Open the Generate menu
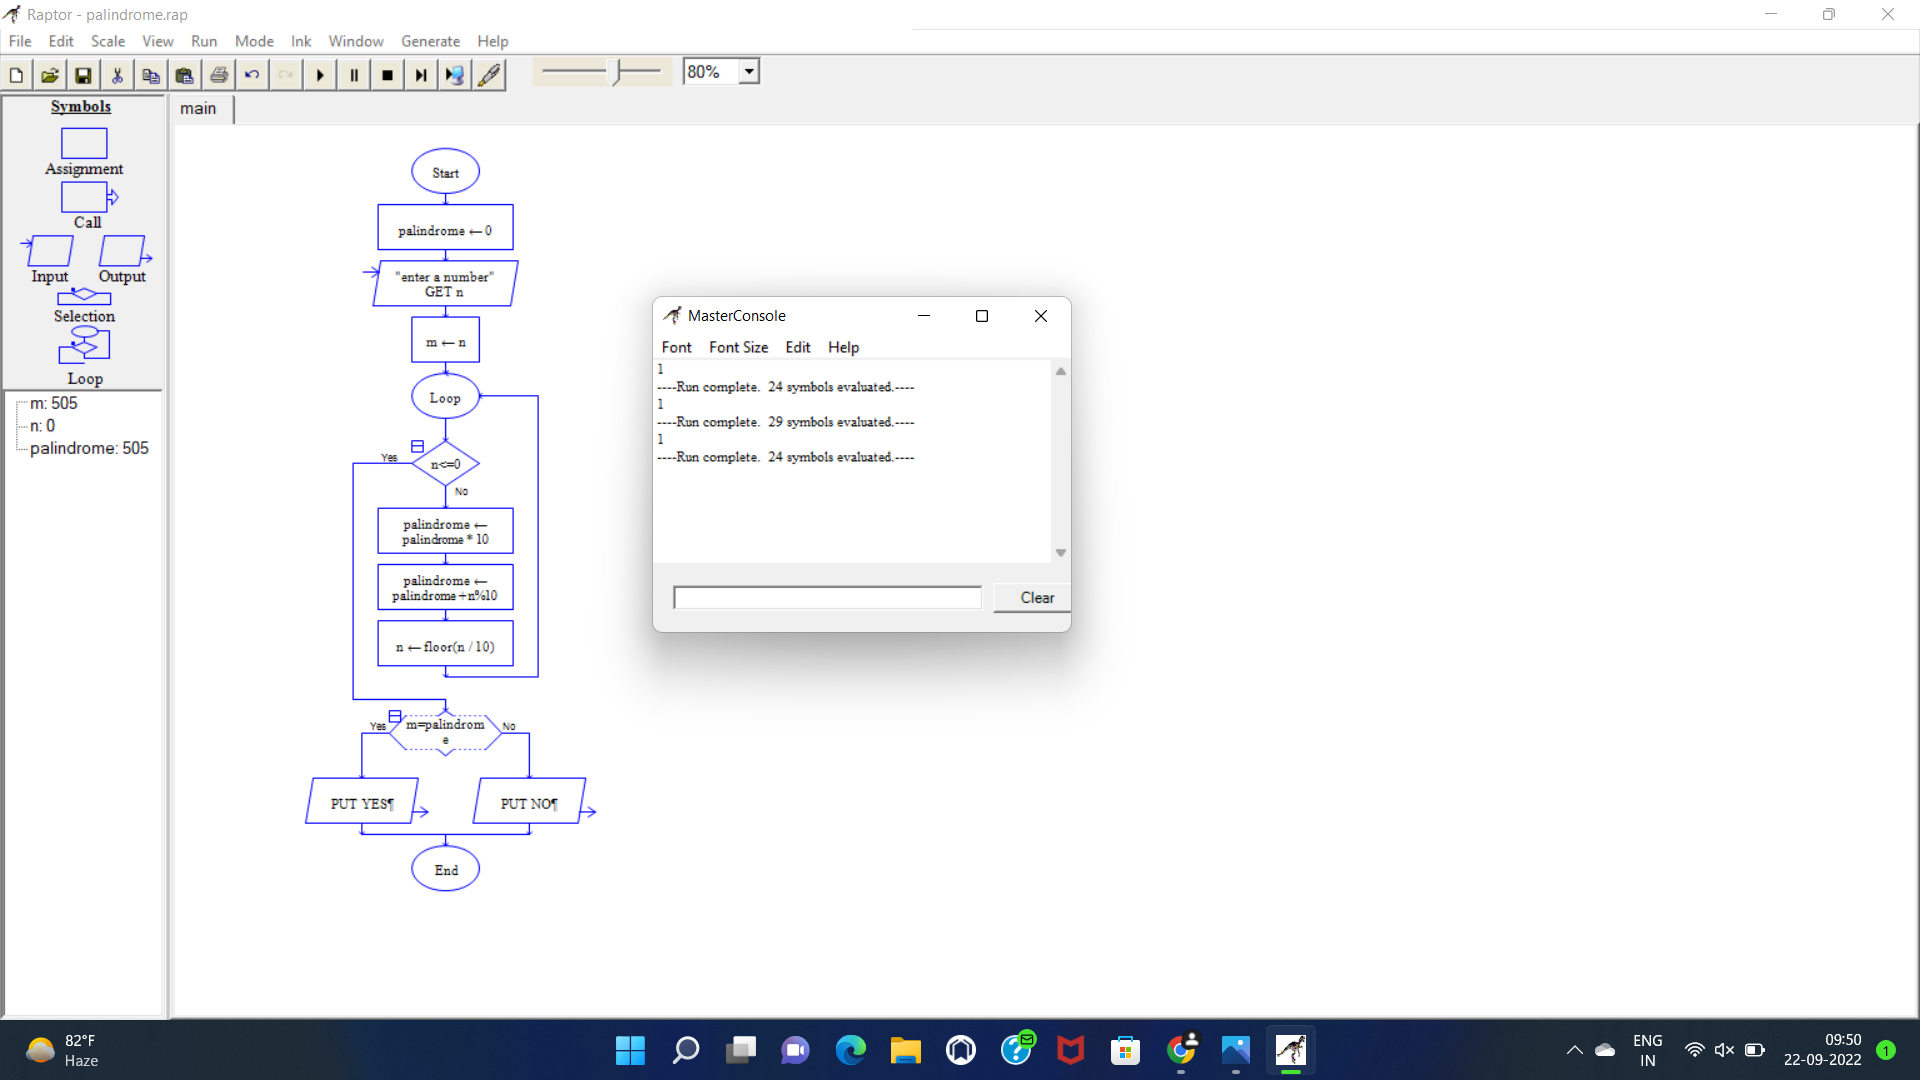 point(430,41)
